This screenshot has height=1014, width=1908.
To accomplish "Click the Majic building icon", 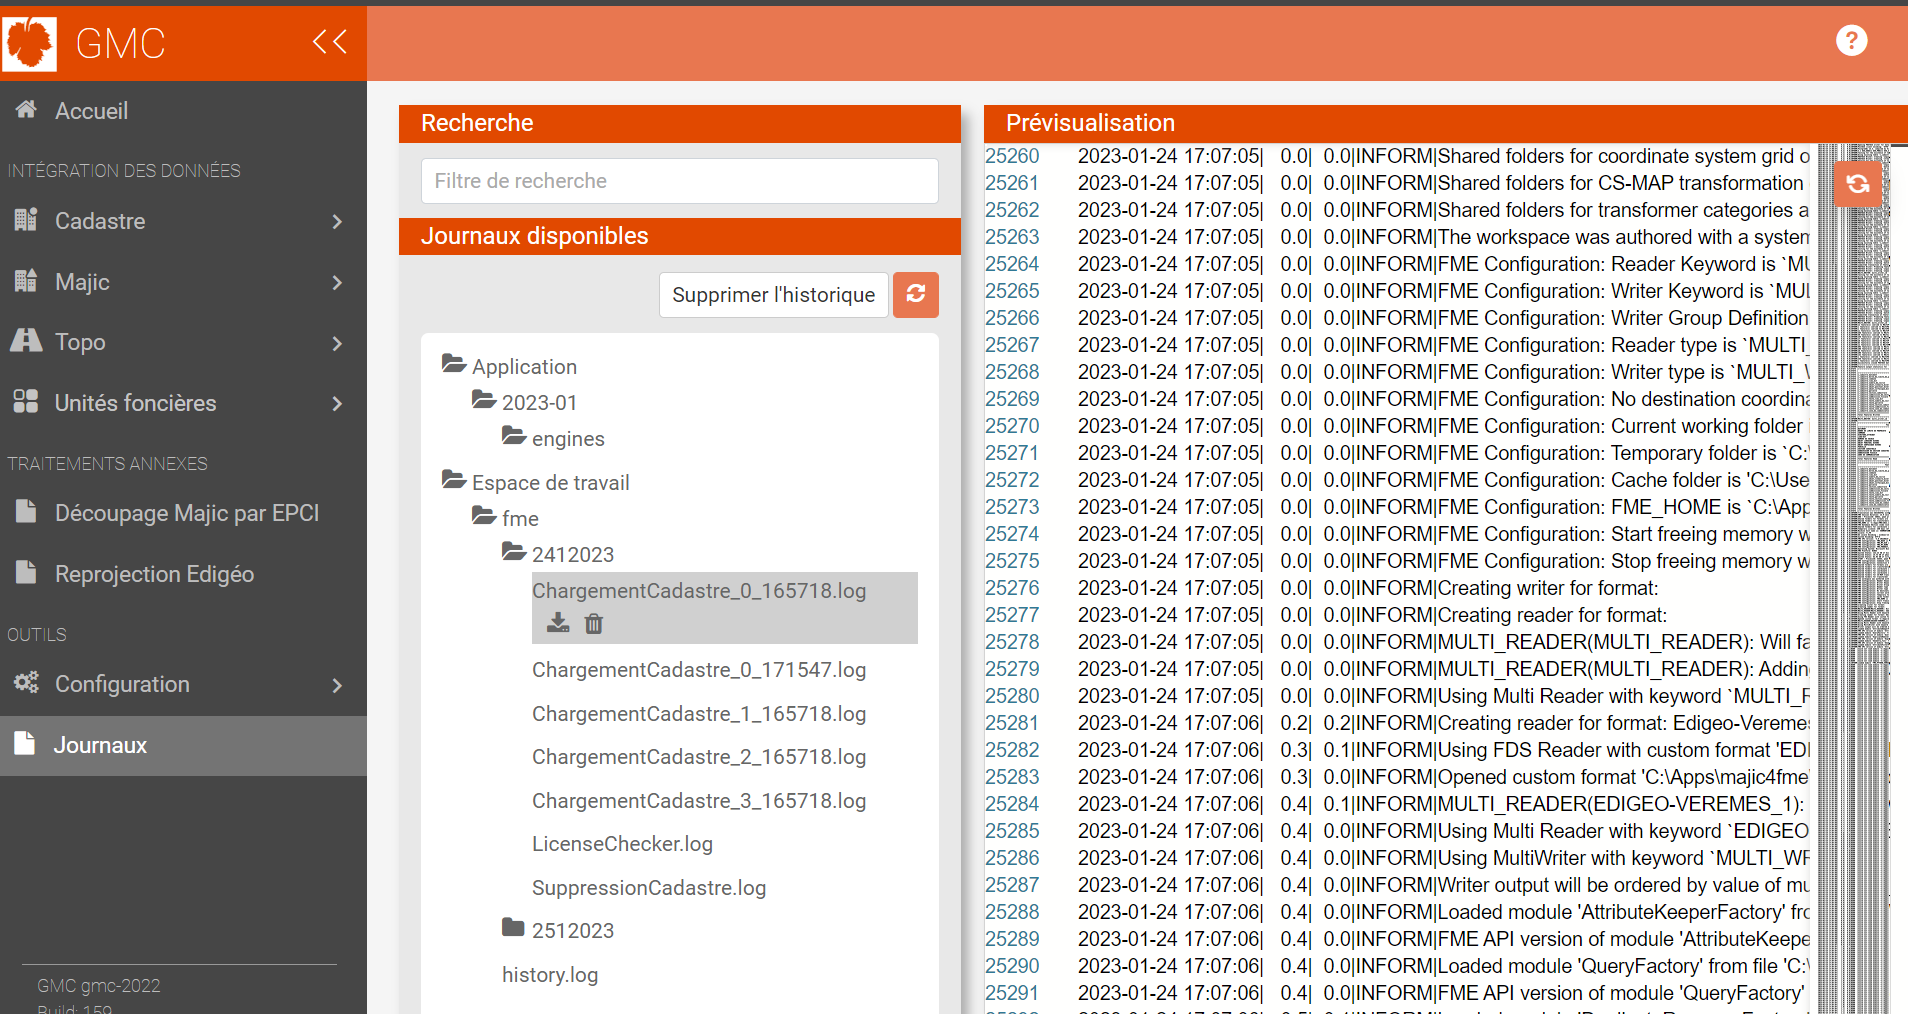I will (x=26, y=281).
